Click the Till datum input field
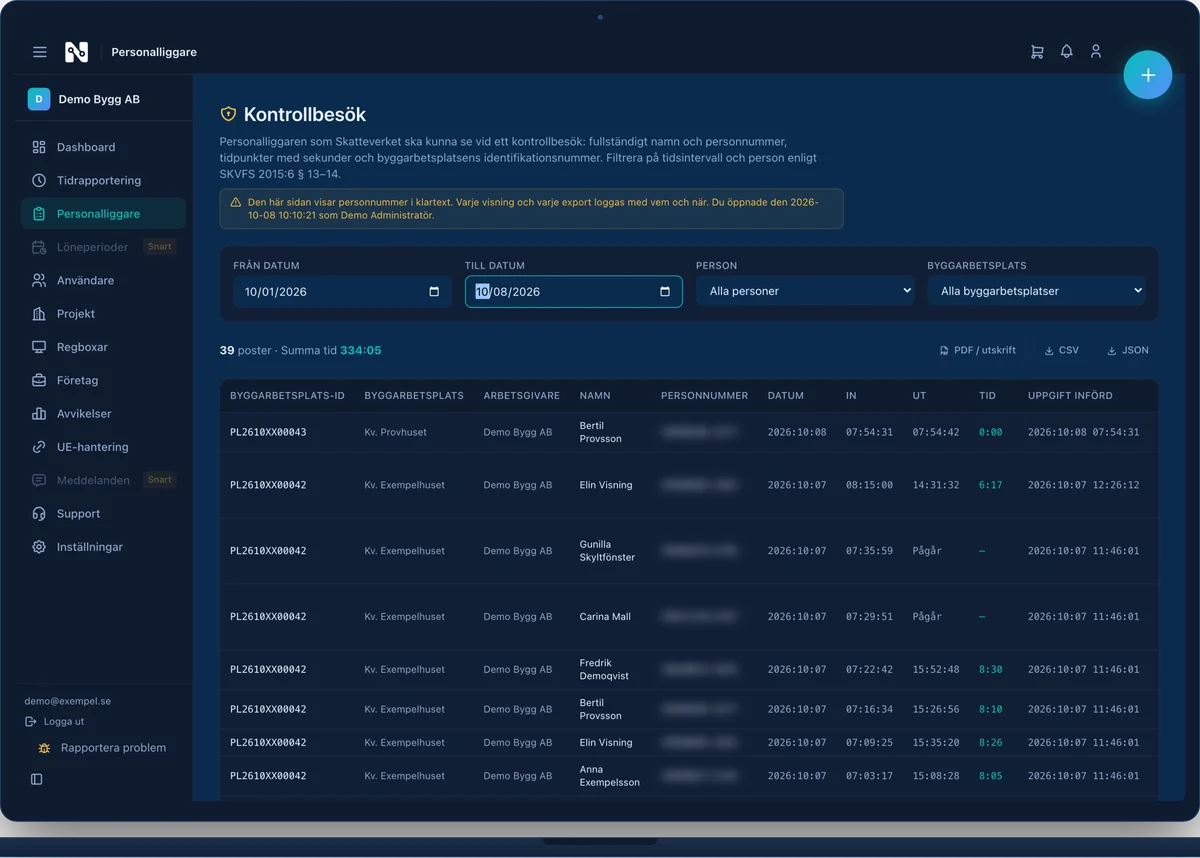The image size is (1200, 858). click(x=574, y=291)
